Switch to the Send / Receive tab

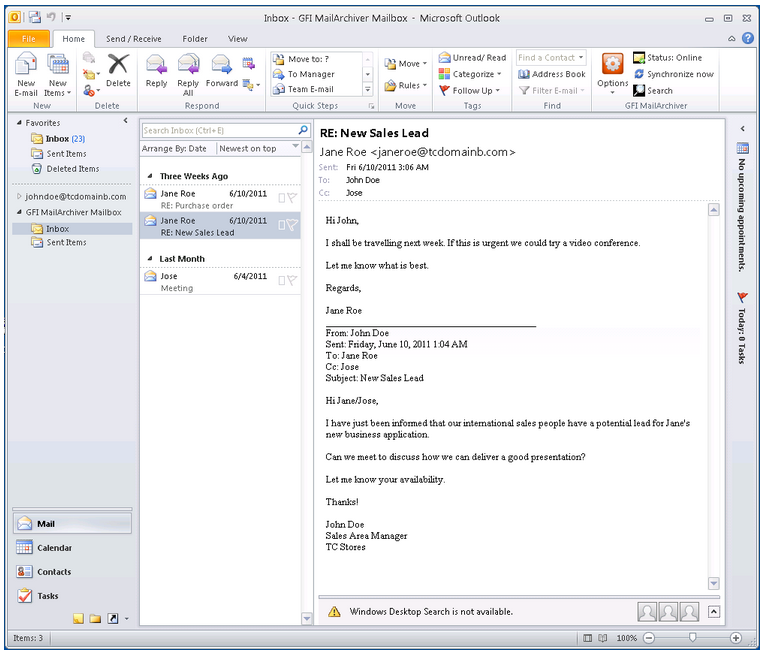pos(134,38)
